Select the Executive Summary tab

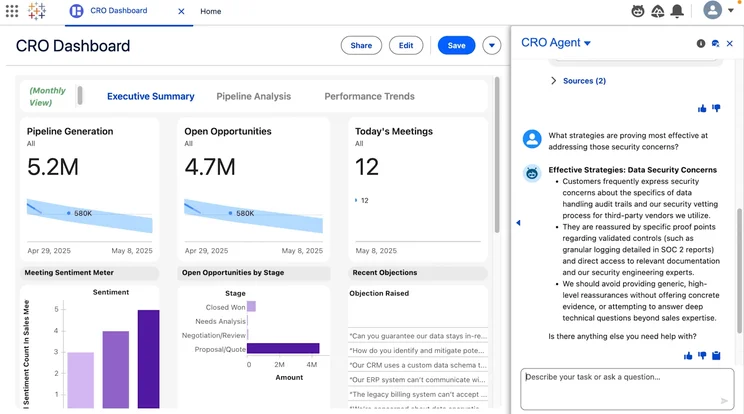[x=150, y=96]
